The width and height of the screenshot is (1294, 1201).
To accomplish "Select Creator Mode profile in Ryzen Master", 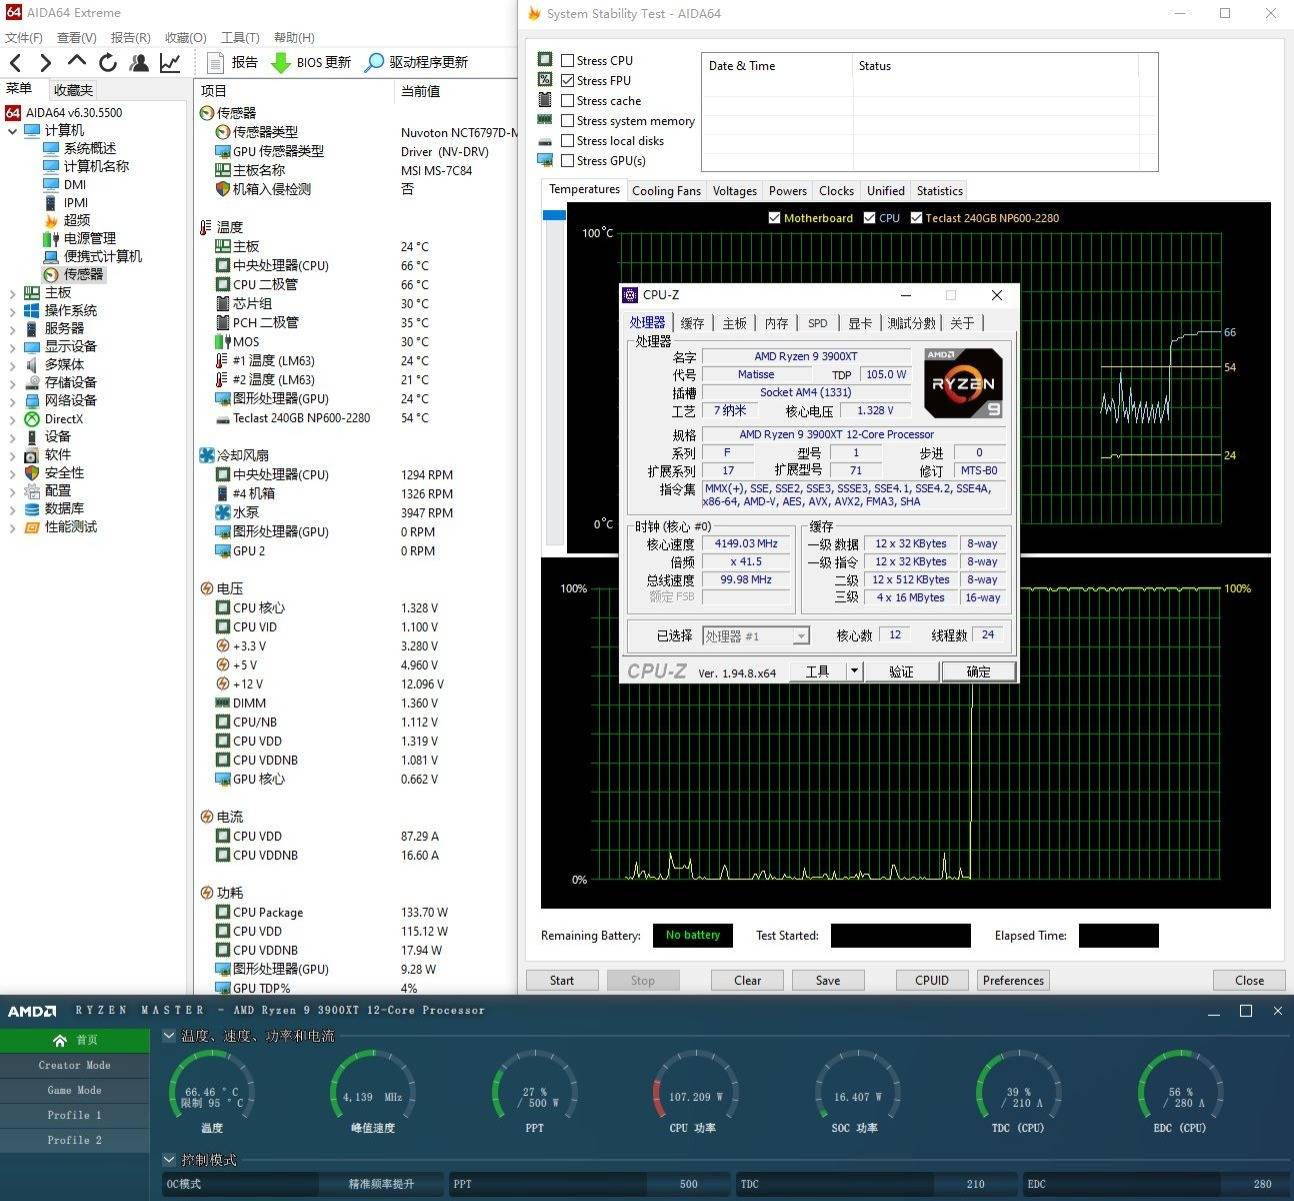I will click(x=75, y=1065).
